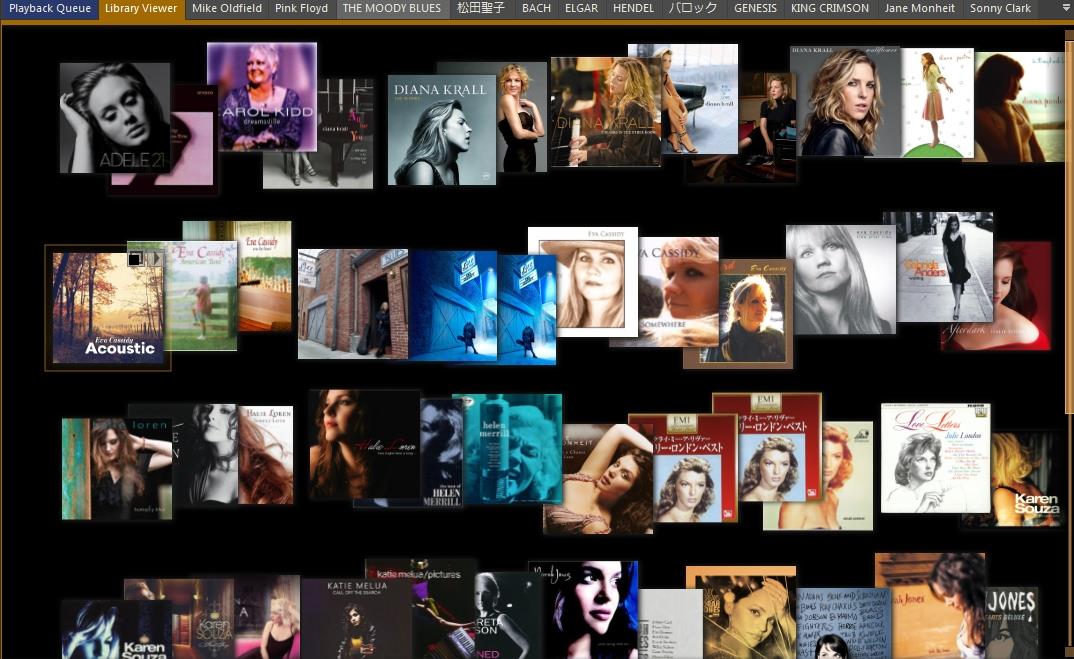Viewport: 1074px width, 659px height.
Task: Select the ELGAR tab
Action: (x=582, y=9)
